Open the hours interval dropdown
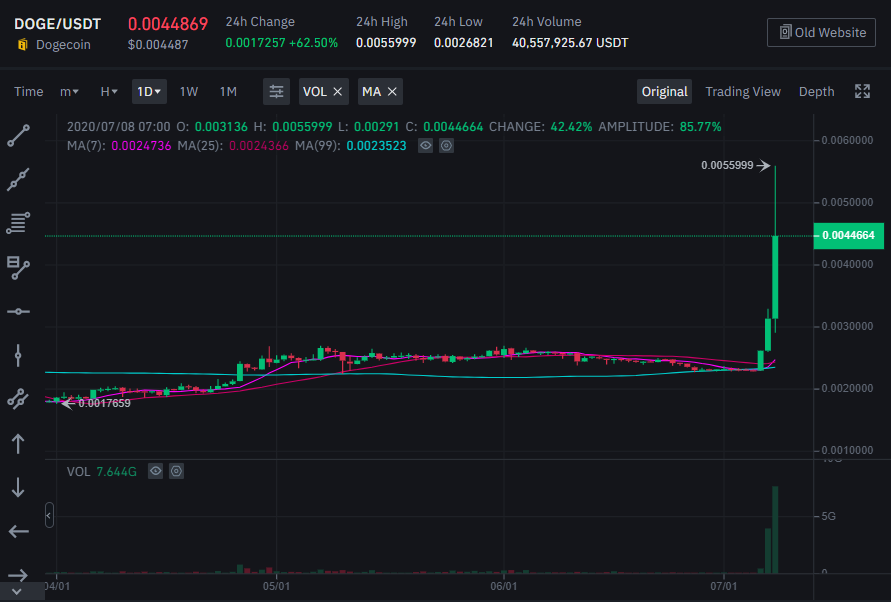The height and width of the screenshot is (602, 891). [x=109, y=92]
